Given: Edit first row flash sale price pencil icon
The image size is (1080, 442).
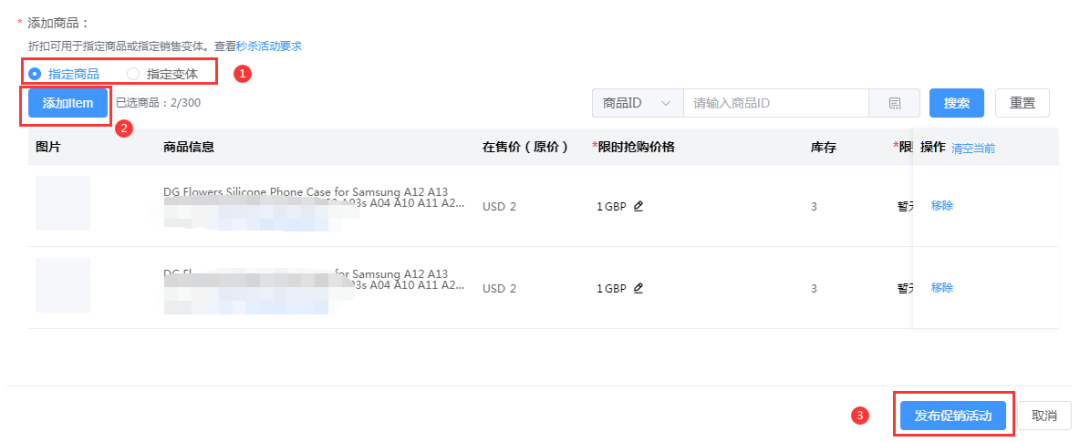Looking at the screenshot, I should pyautogui.click(x=638, y=206).
